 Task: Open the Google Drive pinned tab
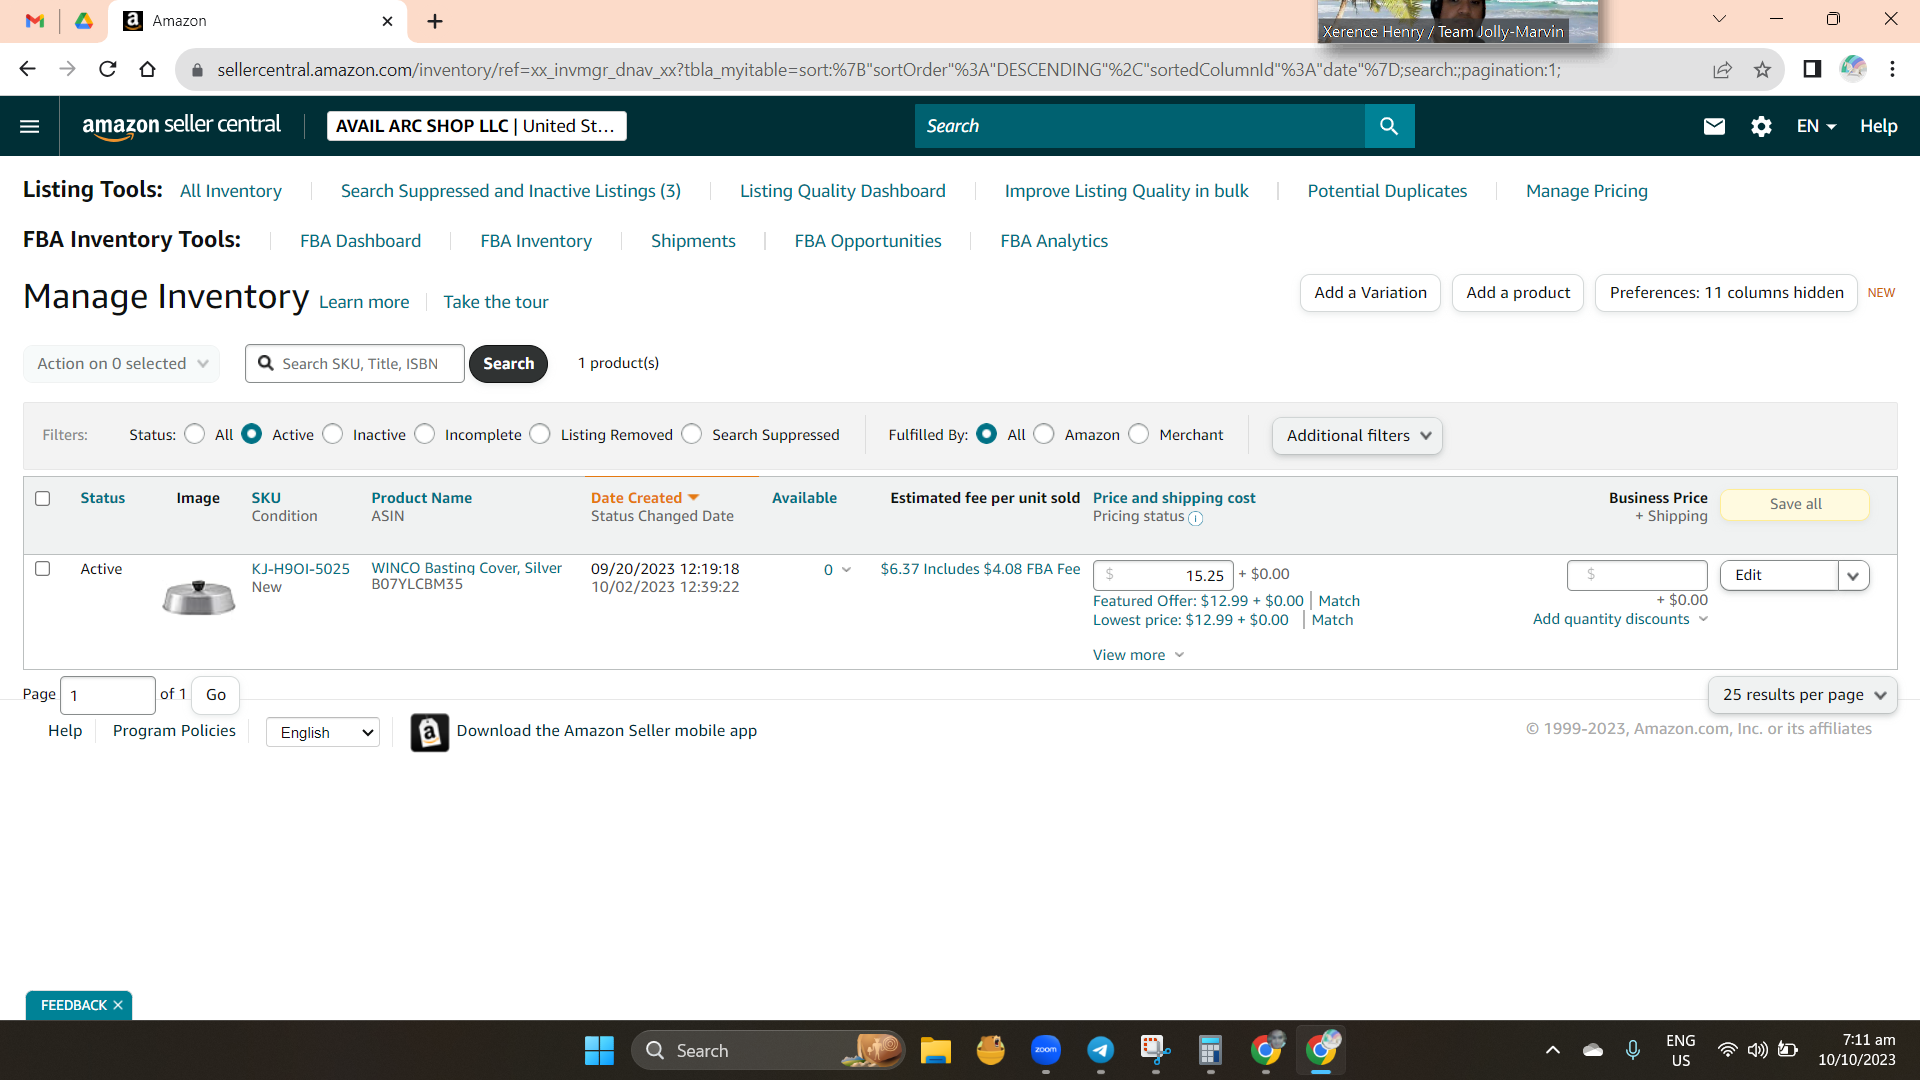(x=84, y=21)
